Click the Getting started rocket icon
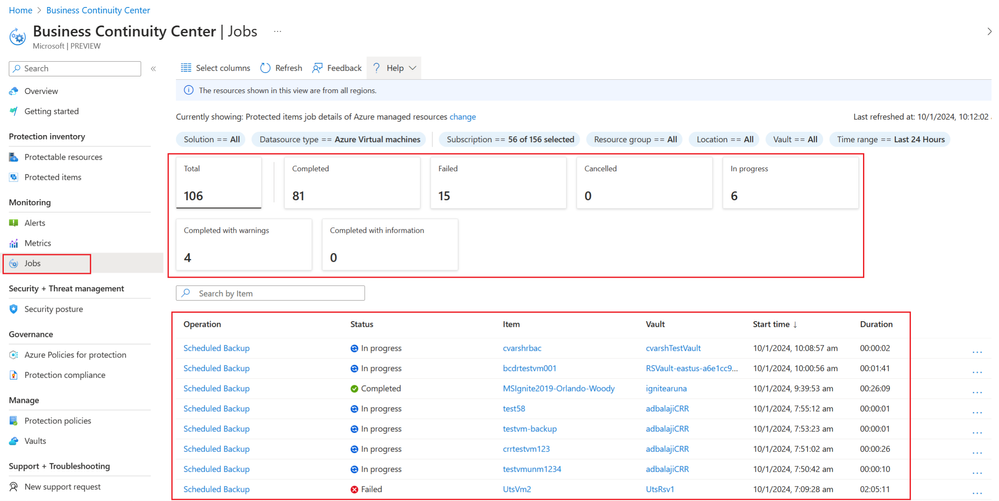Screen dimensions: 999x501 coord(14,111)
